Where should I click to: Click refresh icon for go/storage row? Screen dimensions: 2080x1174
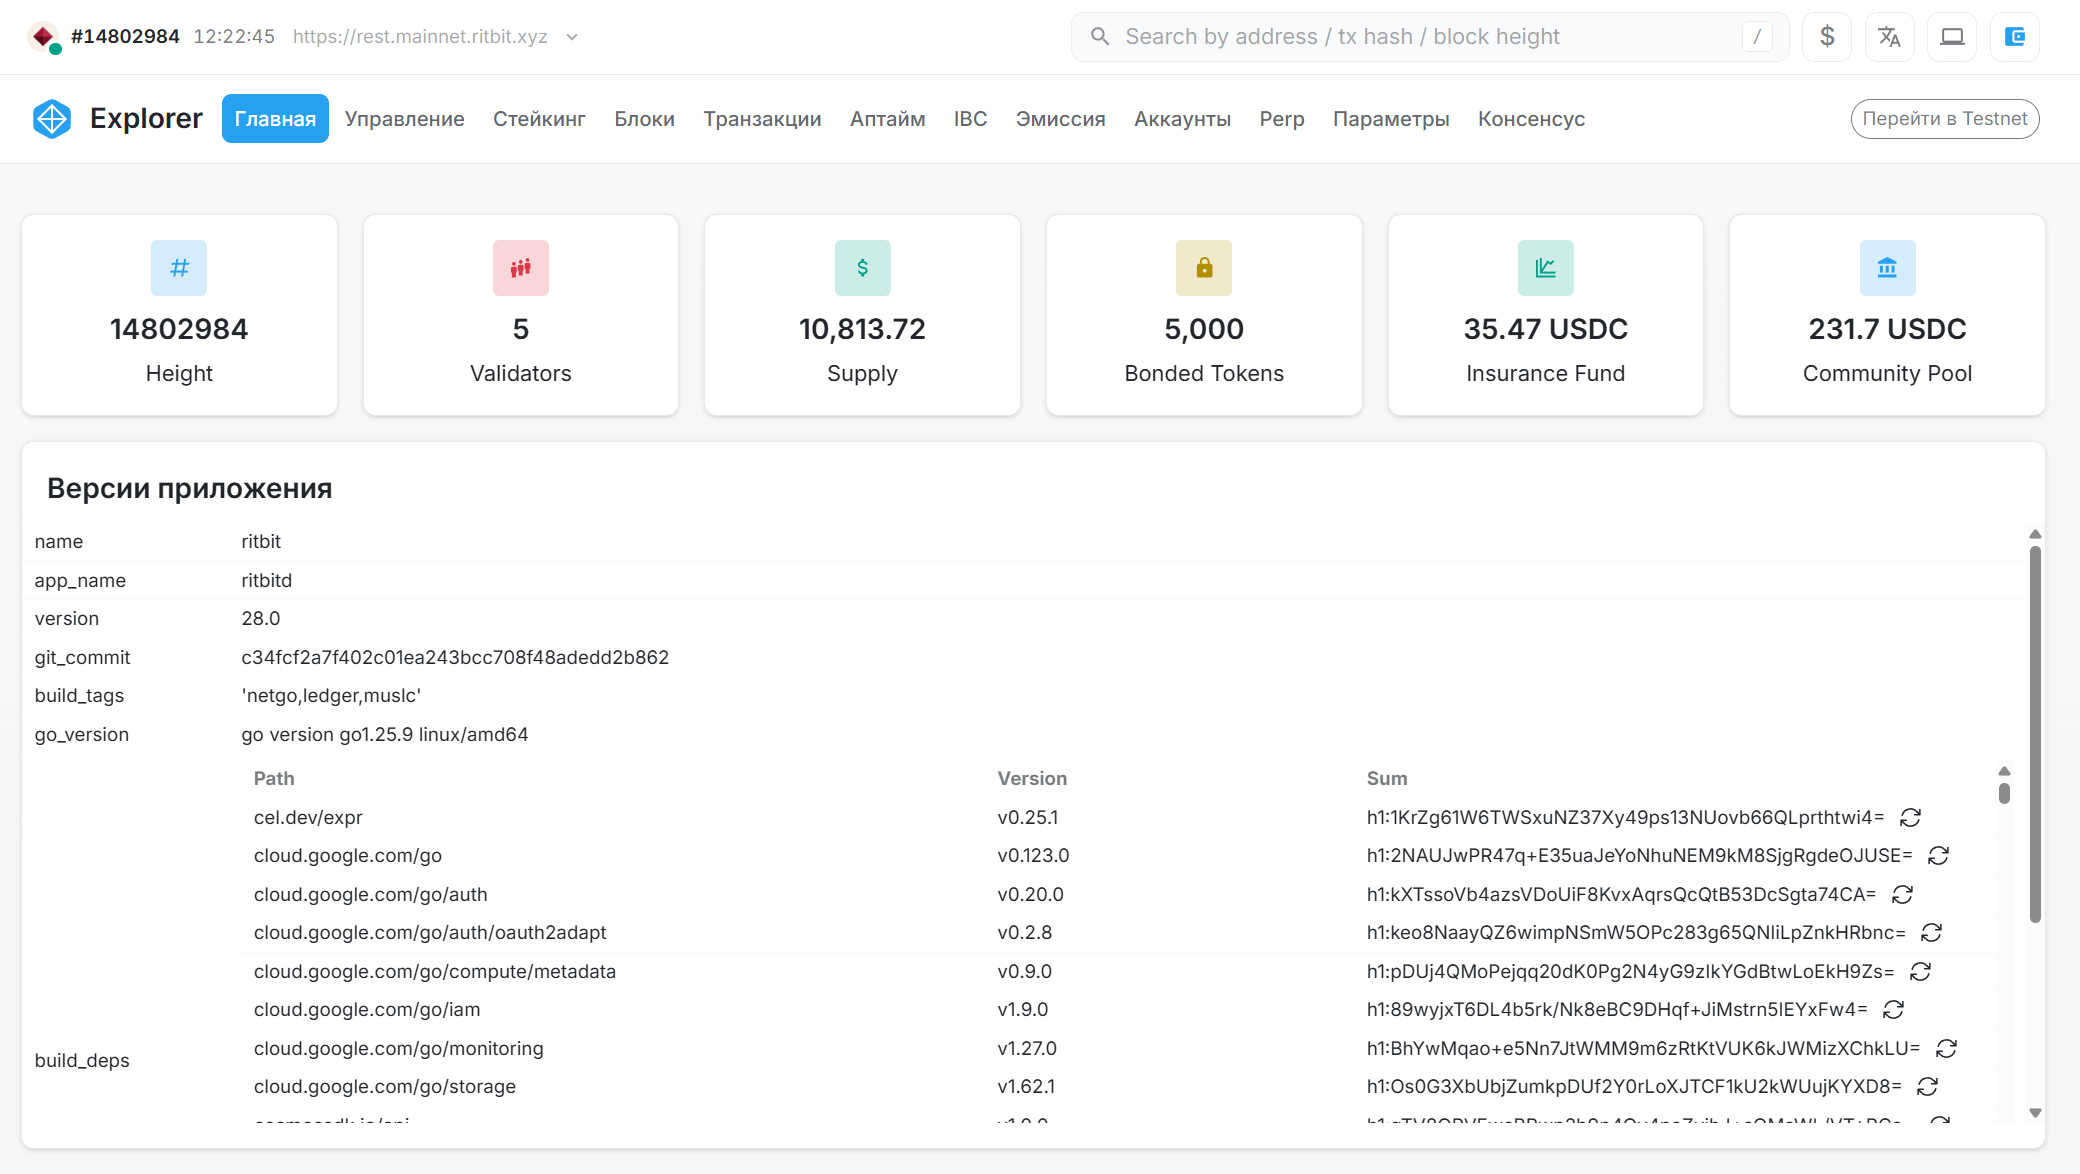pyautogui.click(x=1927, y=1087)
